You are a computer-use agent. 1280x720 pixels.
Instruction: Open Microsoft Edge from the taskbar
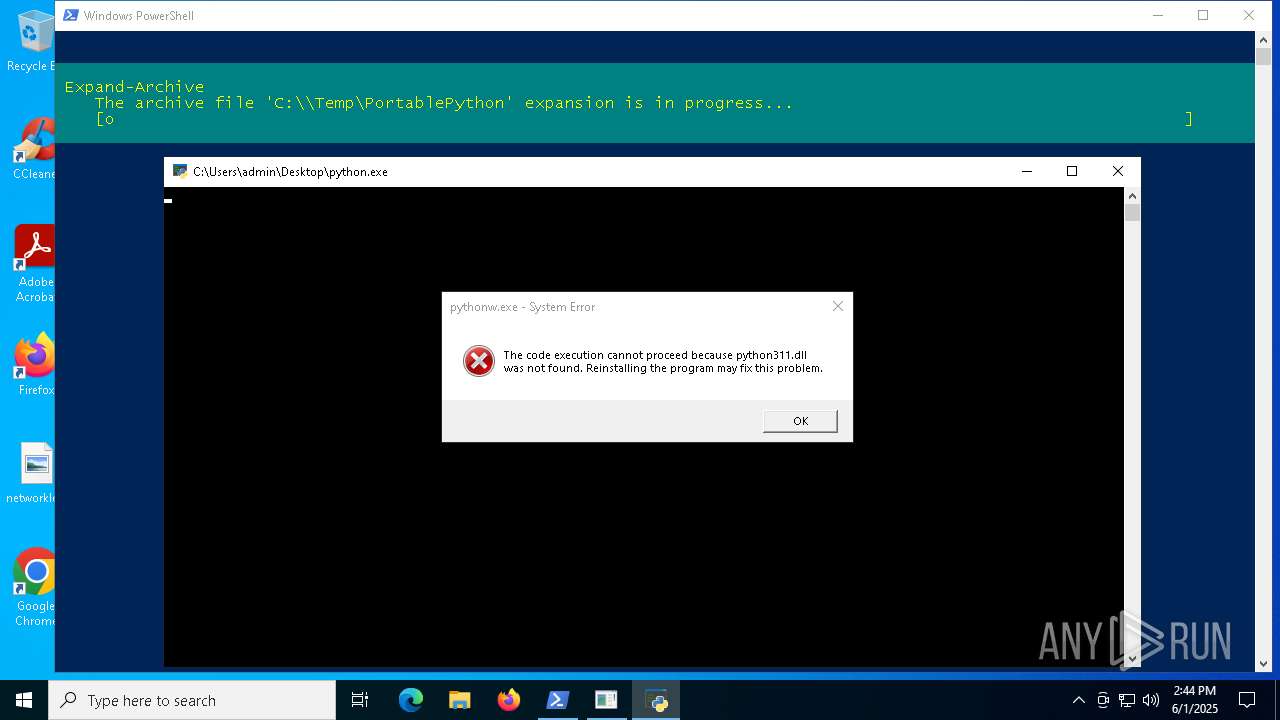(411, 700)
